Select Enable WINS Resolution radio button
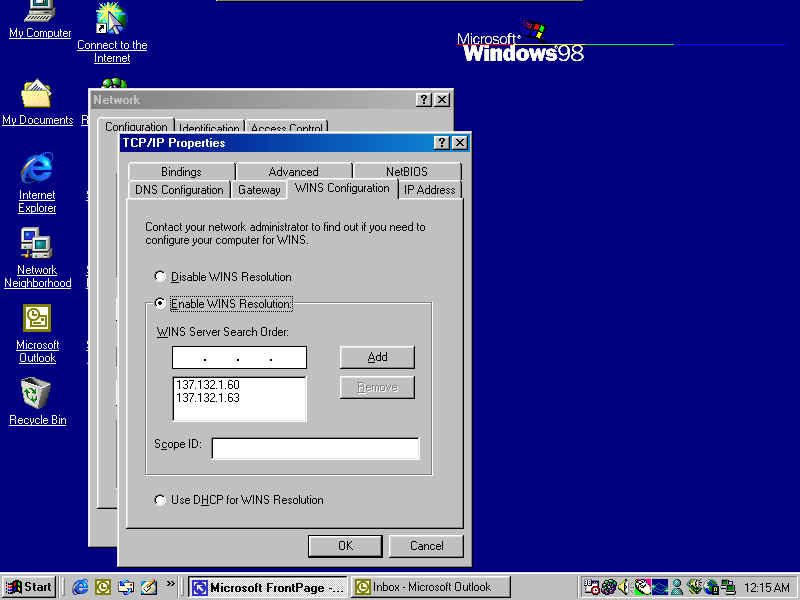 [160, 303]
